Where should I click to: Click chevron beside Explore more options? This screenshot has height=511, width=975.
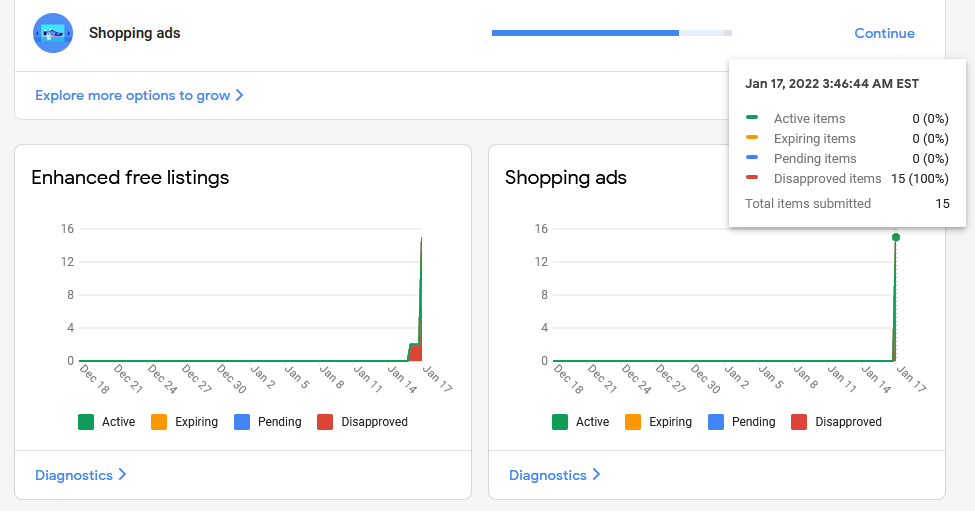(x=239, y=95)
